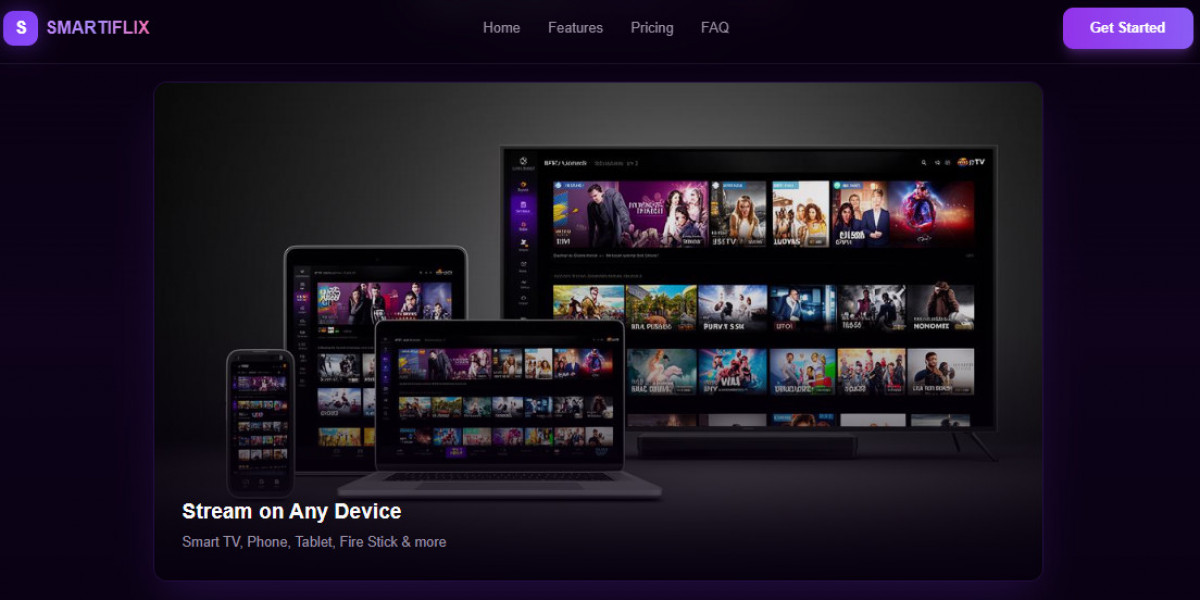Click the smartphone in the device image
Viewport: 1200px width, 600px height.
[x=260, y=420]
